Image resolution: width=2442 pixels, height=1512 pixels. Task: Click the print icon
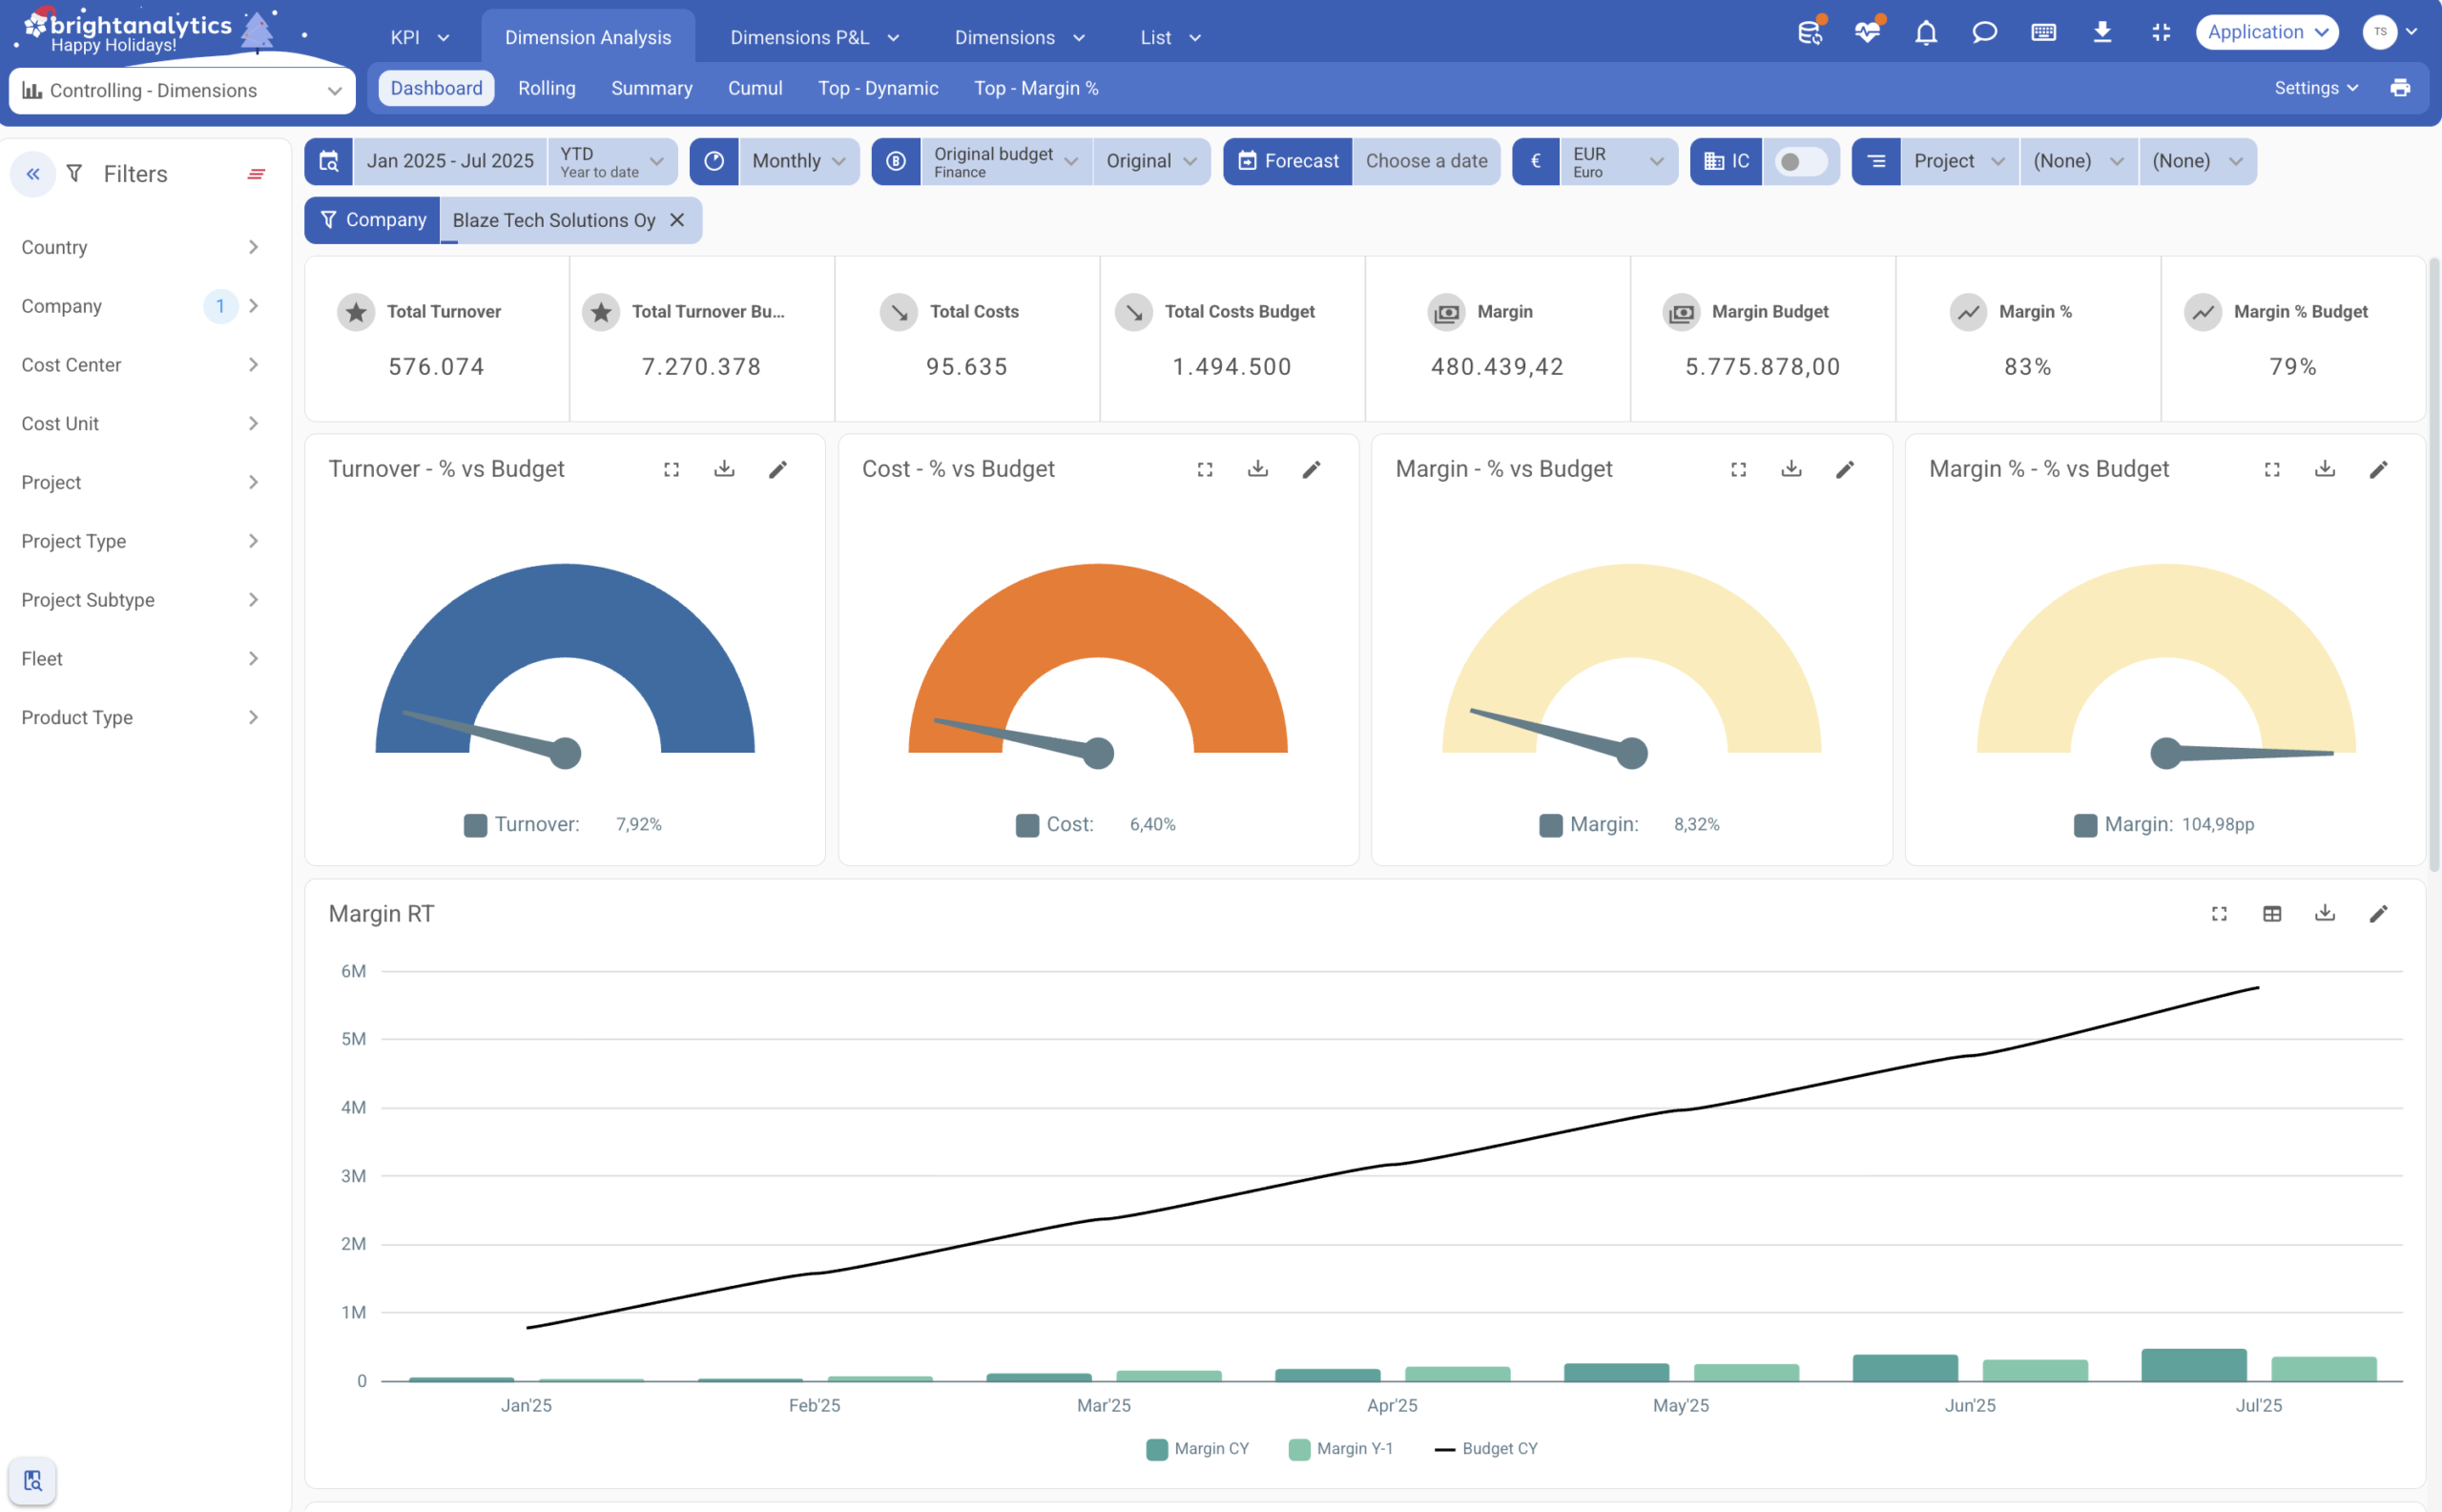tap(2399, 88)
